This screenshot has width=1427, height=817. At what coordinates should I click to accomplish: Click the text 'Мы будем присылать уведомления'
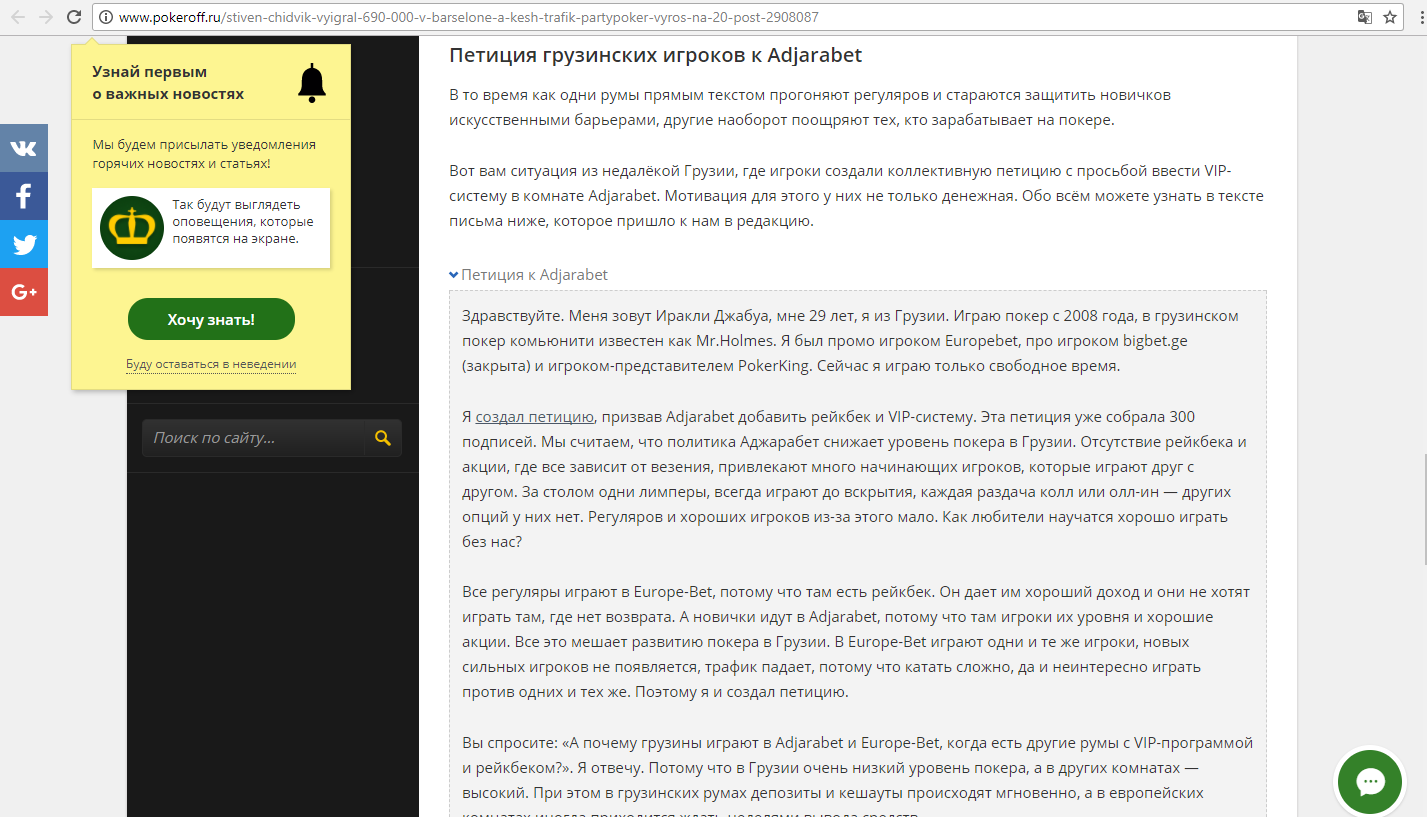[x=204, y=153]
